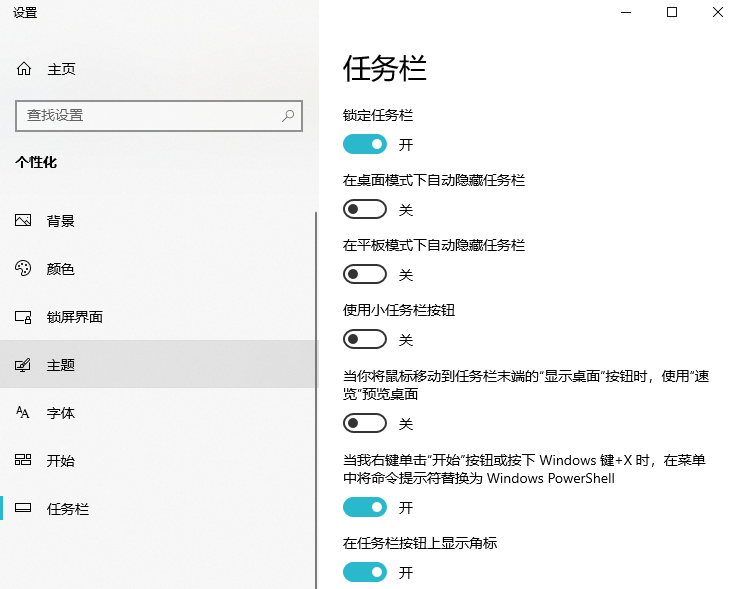Click the 任务栏 icon in sidebar
Viewport: 731px width, 589px height.
point(24,509)
